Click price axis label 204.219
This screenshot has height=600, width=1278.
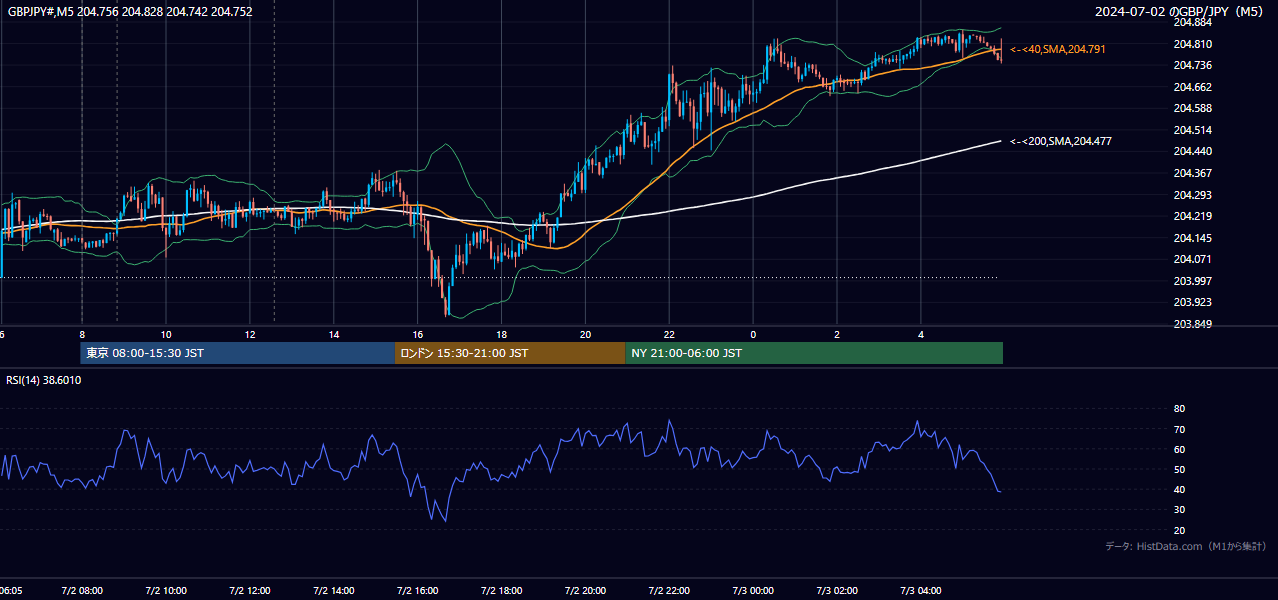1192,216
